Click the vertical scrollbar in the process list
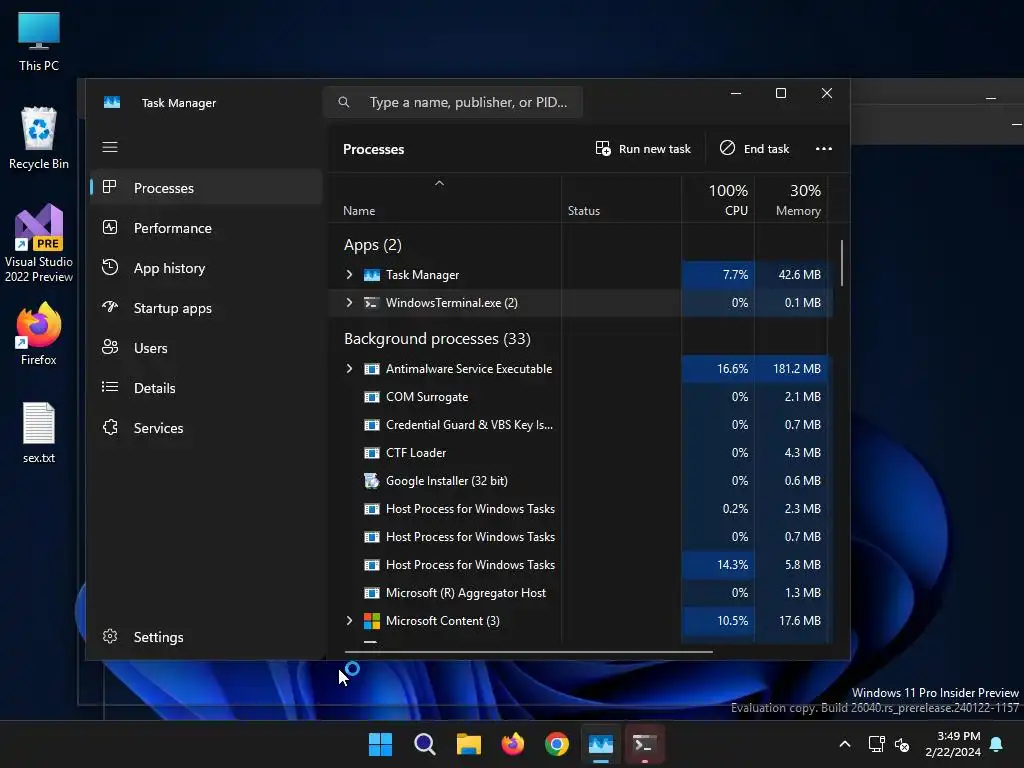The image size is (1024, 768). tap(842, 263)
